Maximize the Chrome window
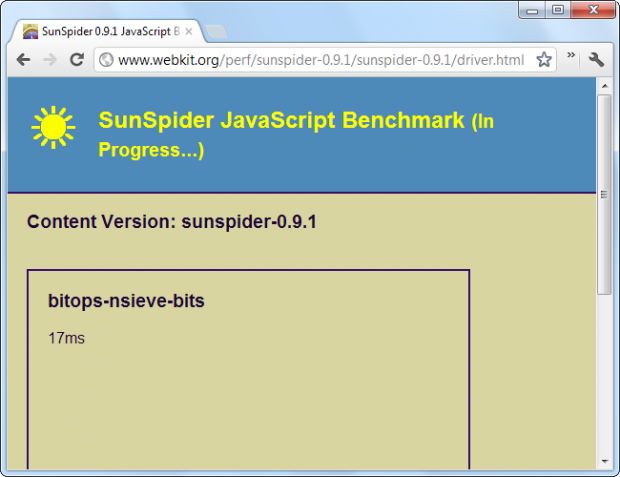This screenshot has height=477, width=620. tap(558, 10)
